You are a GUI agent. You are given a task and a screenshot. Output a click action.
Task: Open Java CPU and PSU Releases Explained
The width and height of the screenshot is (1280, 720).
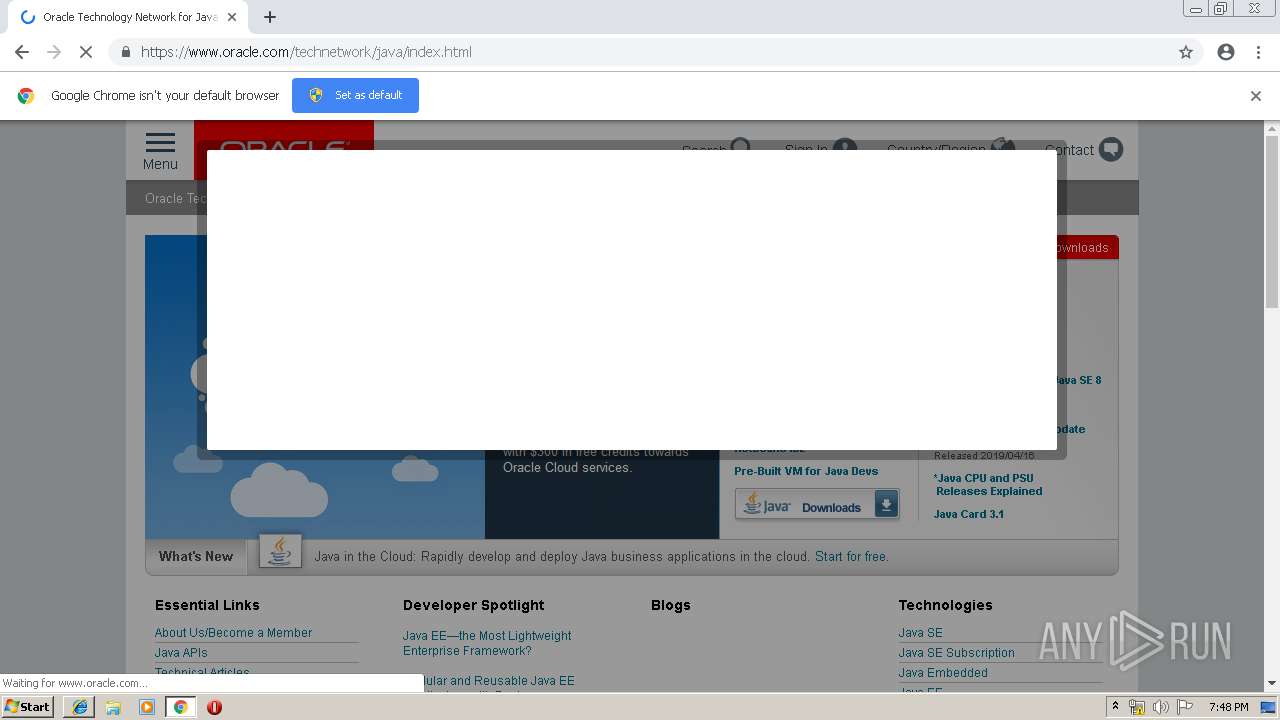point(989,485)
